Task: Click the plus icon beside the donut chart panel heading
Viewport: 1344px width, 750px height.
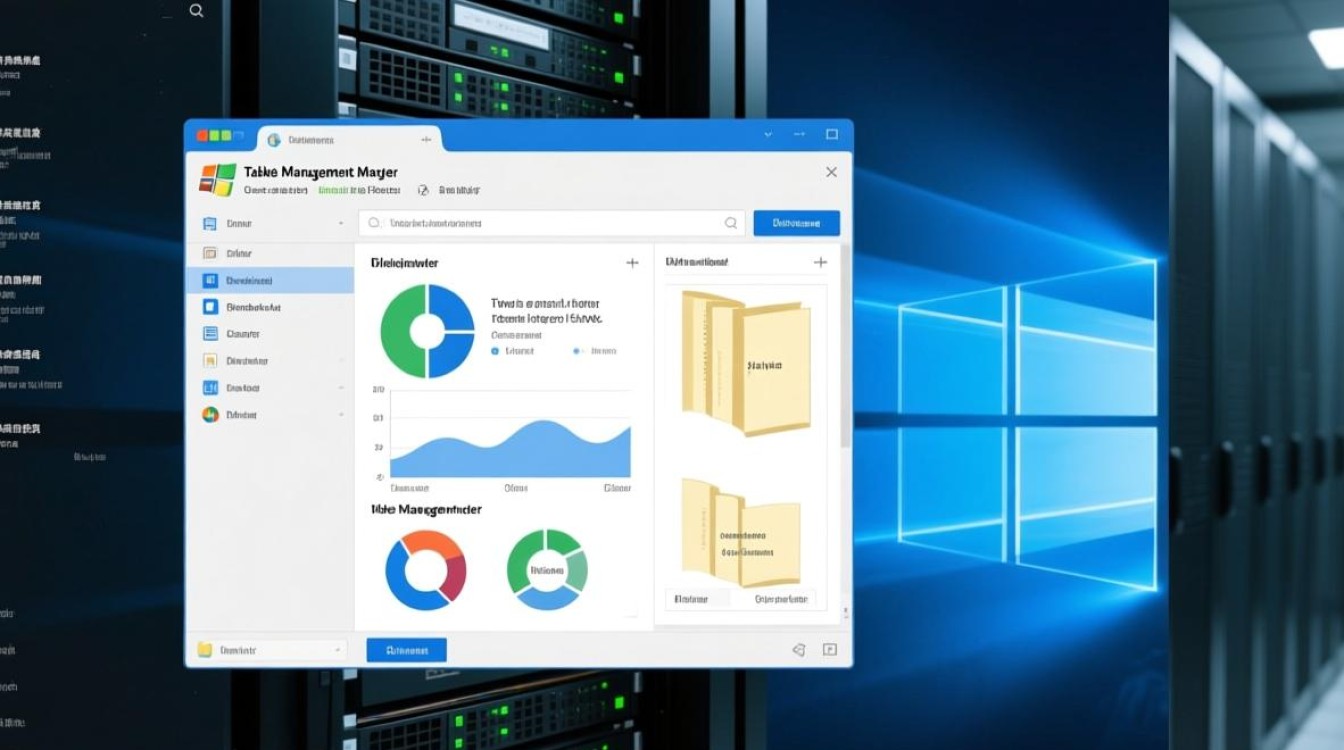Action: click(632, 263)
